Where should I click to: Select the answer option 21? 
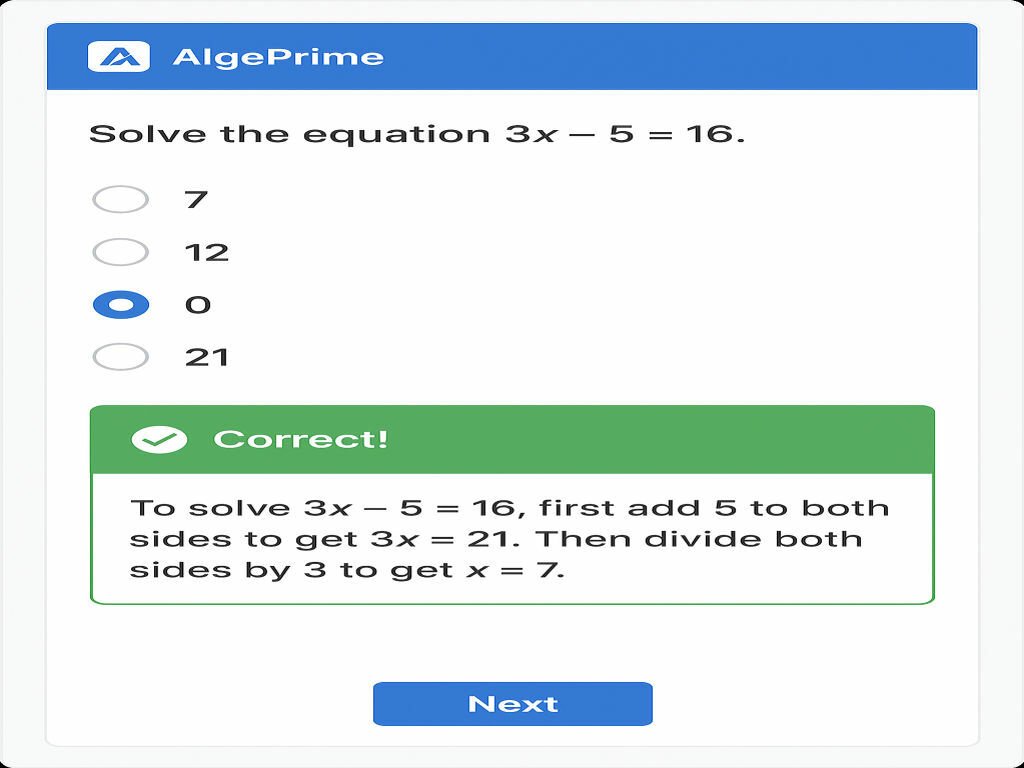tap(120, 356)
